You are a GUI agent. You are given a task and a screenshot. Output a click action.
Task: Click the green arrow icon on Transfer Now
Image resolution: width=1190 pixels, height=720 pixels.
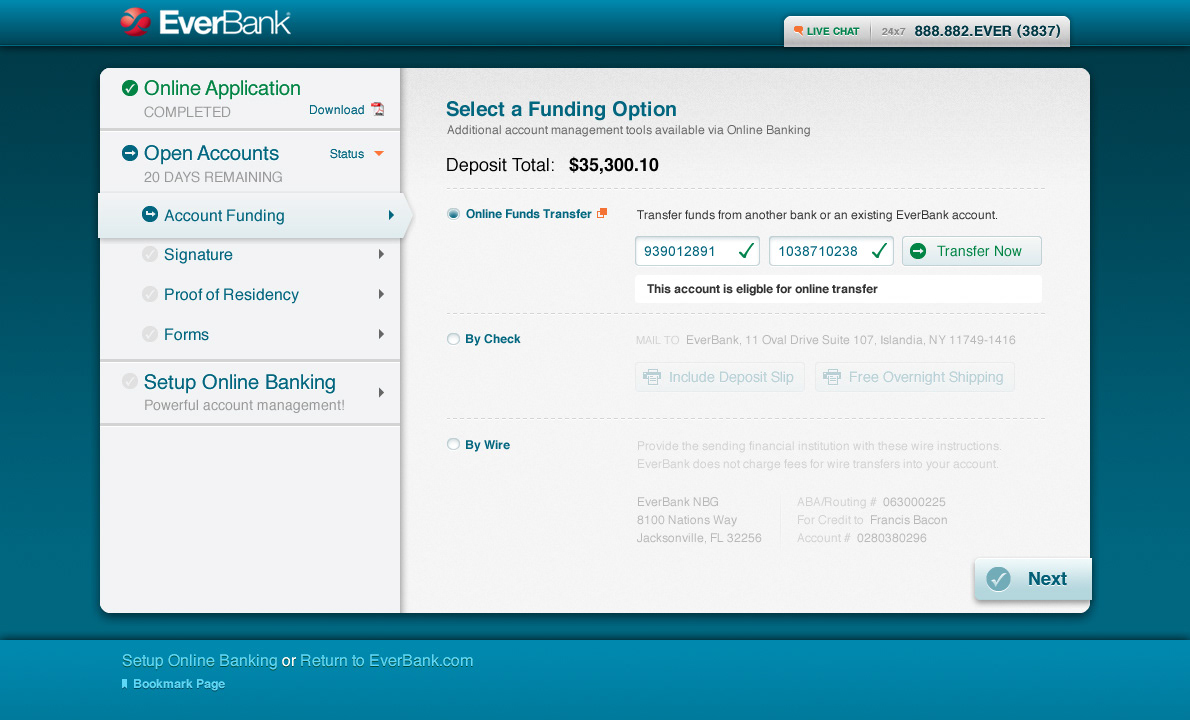pos(918,251)
